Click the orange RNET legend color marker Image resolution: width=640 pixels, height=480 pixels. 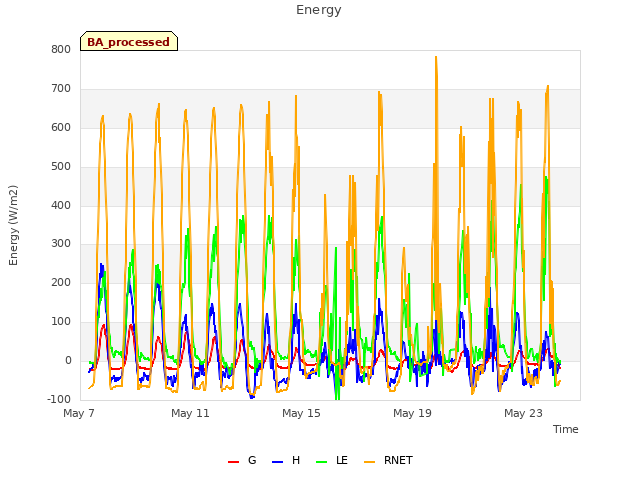pos(369,462)
